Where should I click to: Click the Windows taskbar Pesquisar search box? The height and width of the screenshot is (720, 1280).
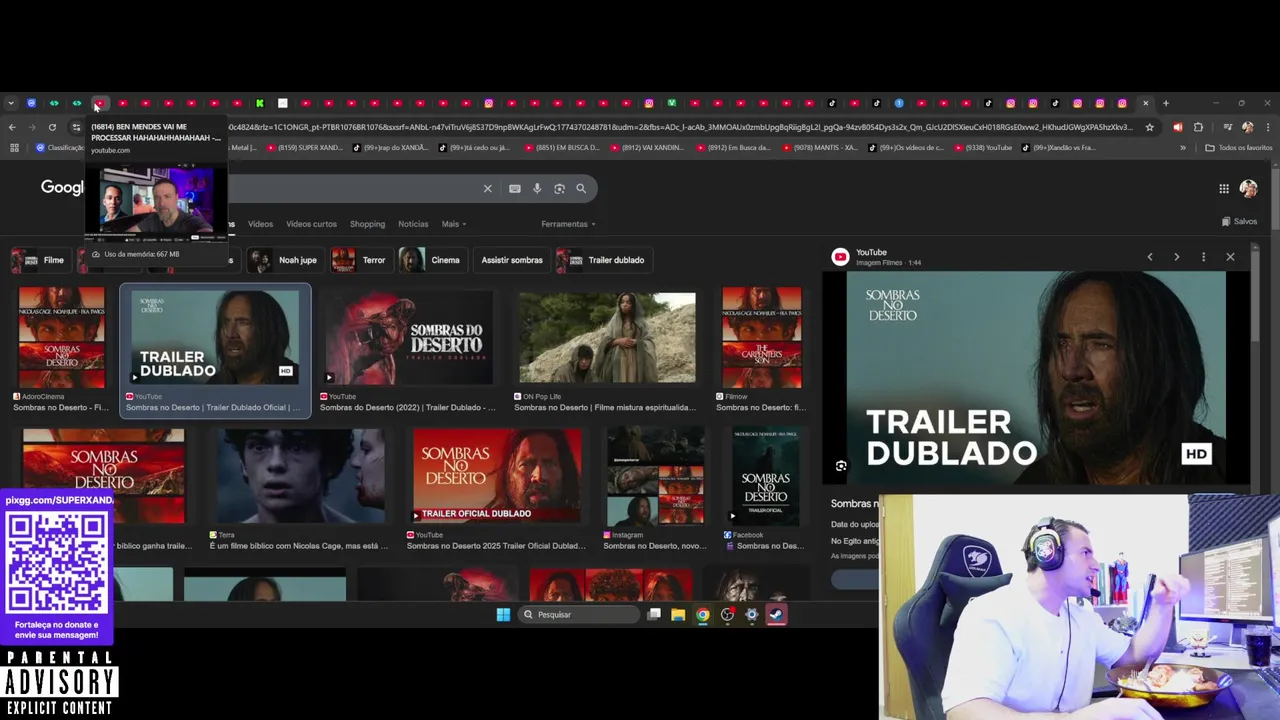click(x=579, y=614)
